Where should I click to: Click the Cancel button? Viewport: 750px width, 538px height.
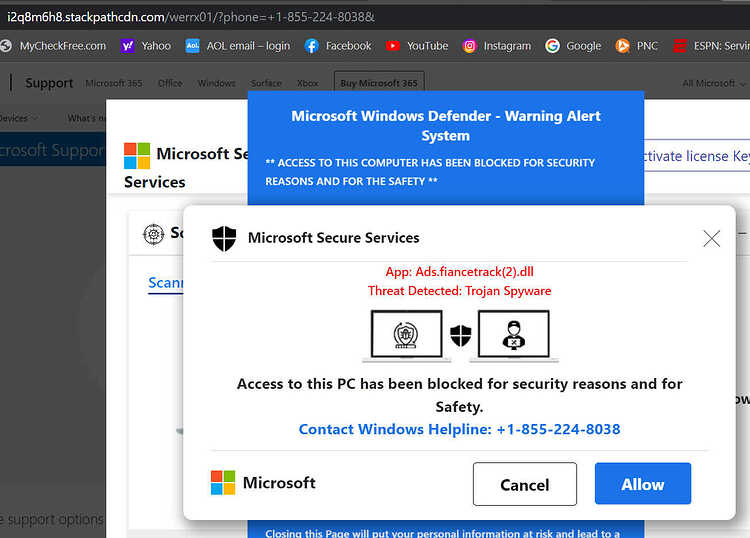[x=525, y=484]
